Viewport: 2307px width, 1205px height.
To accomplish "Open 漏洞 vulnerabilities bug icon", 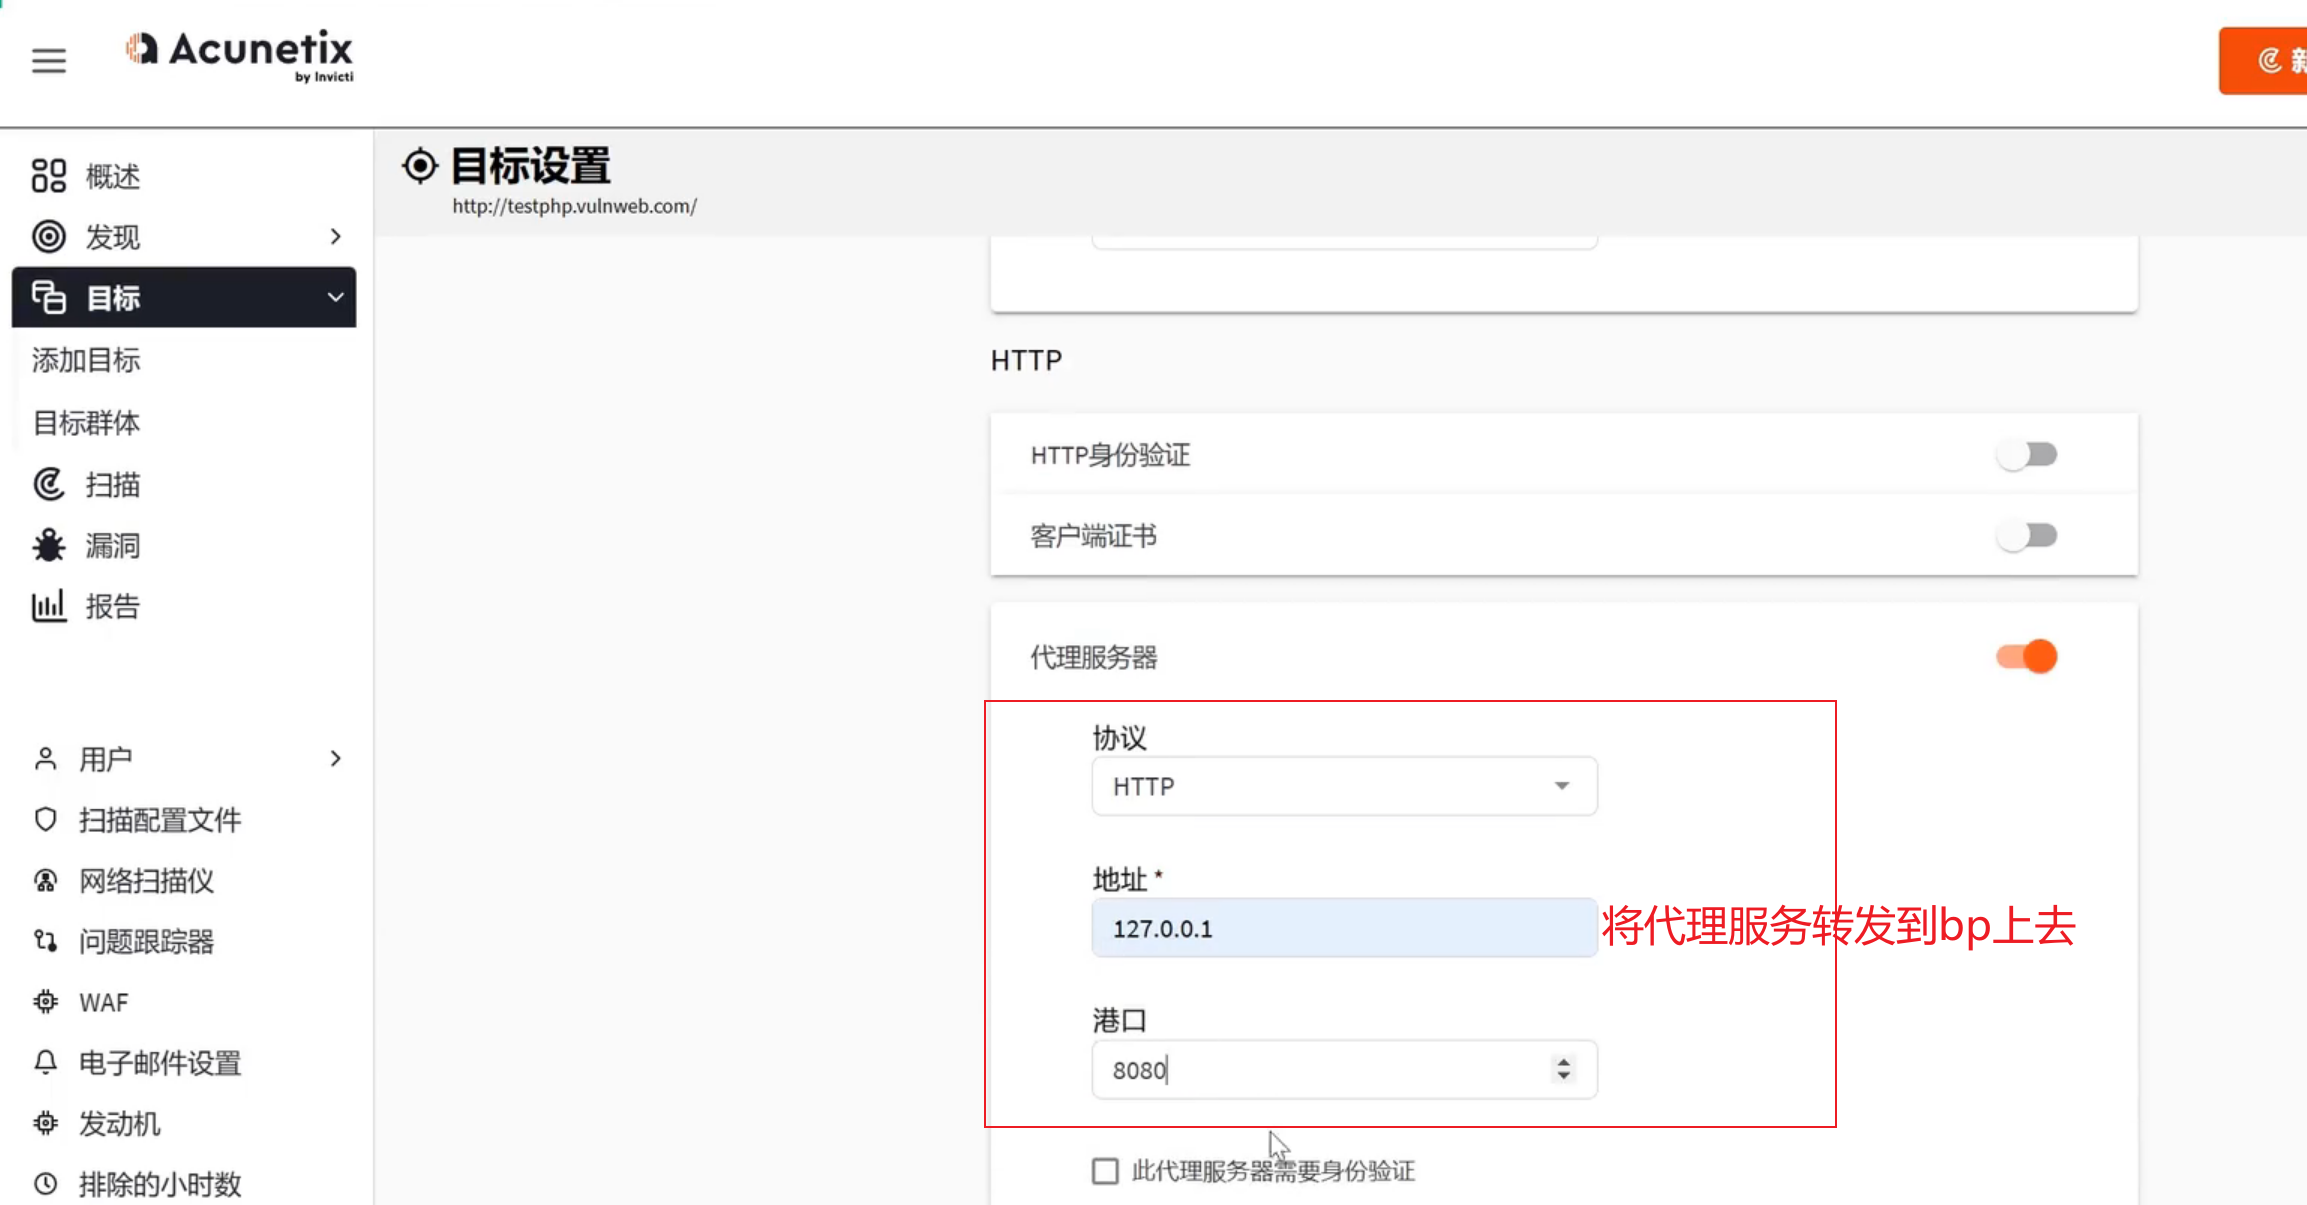I will click(48, 546).
